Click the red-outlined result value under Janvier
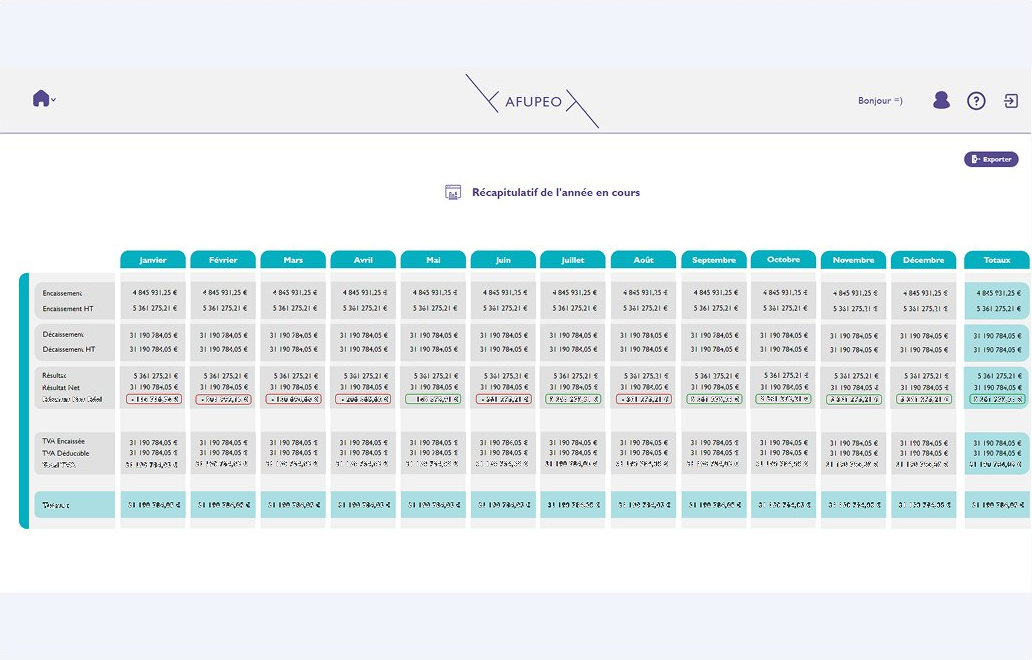The height and width of the screenshot is (660, 1032). click(x=154, y=399)
